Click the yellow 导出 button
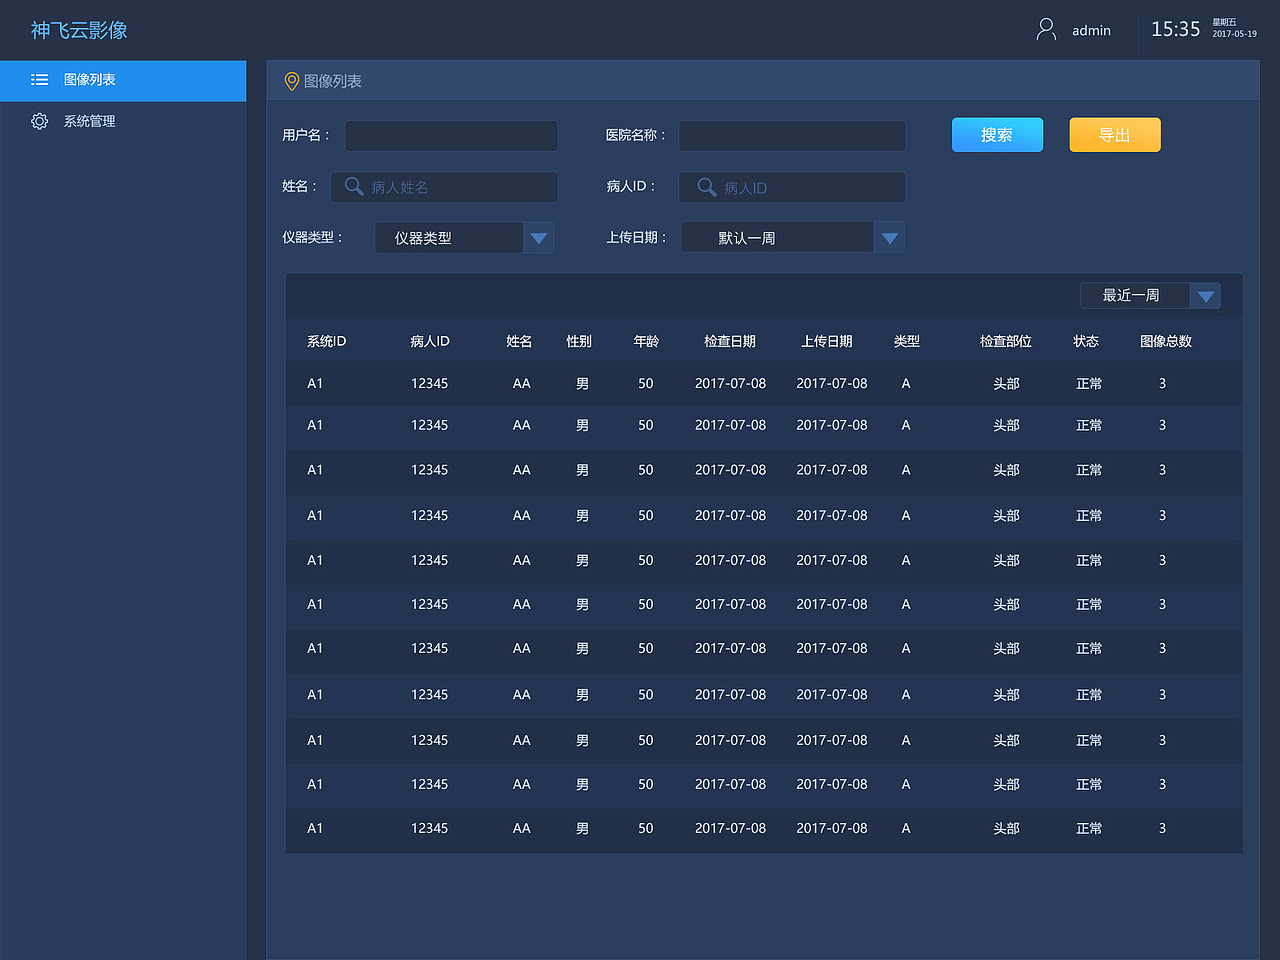1280x960 pixels. pos(1115,135)
